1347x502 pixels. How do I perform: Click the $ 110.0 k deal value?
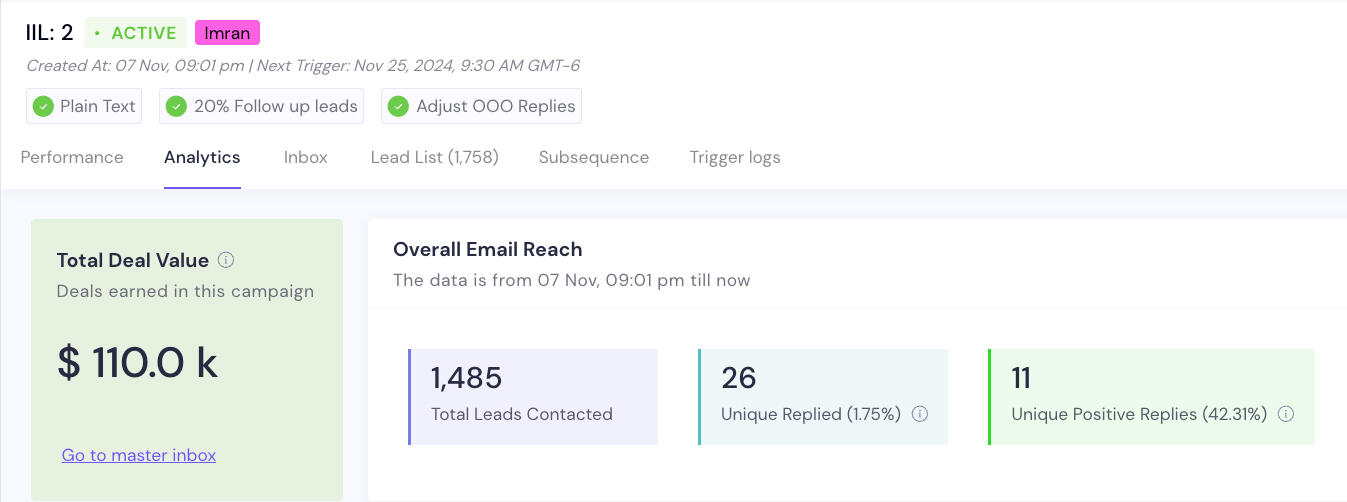[137, 363]
